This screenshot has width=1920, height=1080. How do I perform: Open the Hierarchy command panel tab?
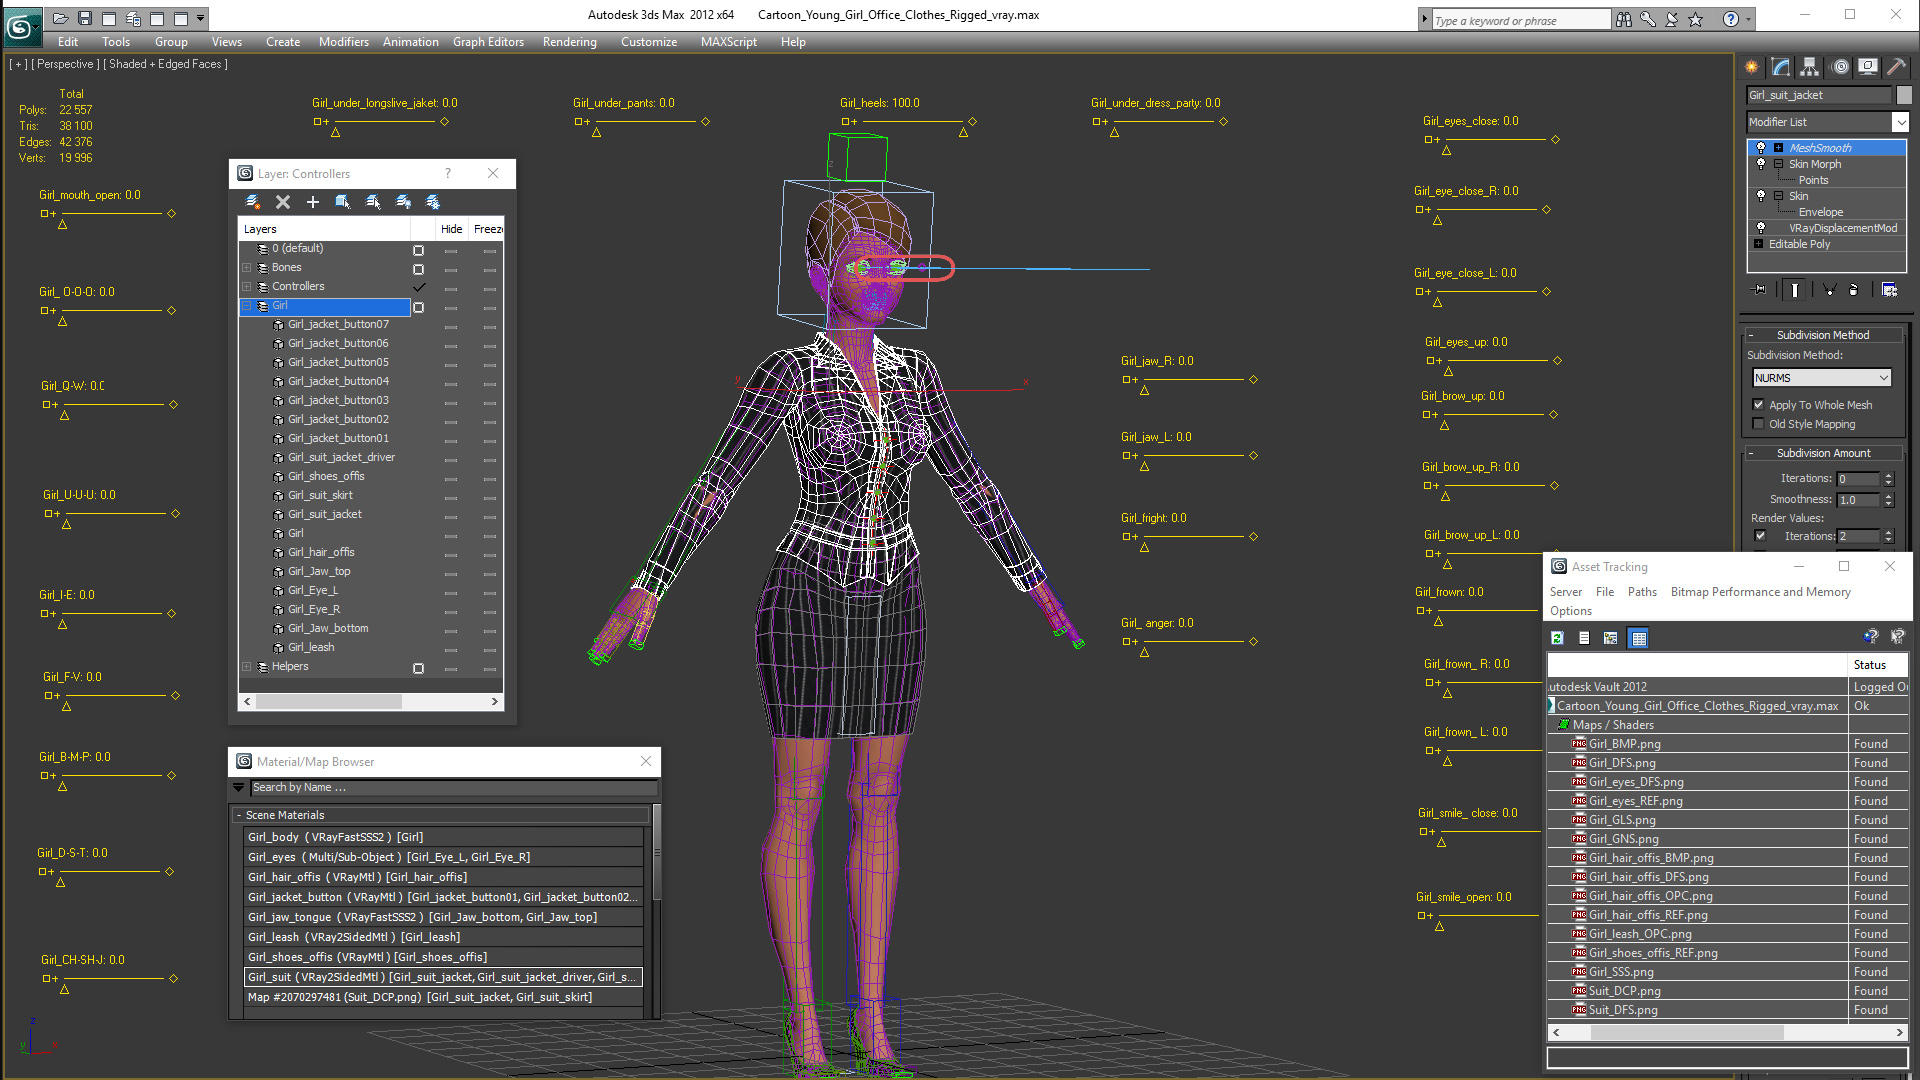point(1810,67)
